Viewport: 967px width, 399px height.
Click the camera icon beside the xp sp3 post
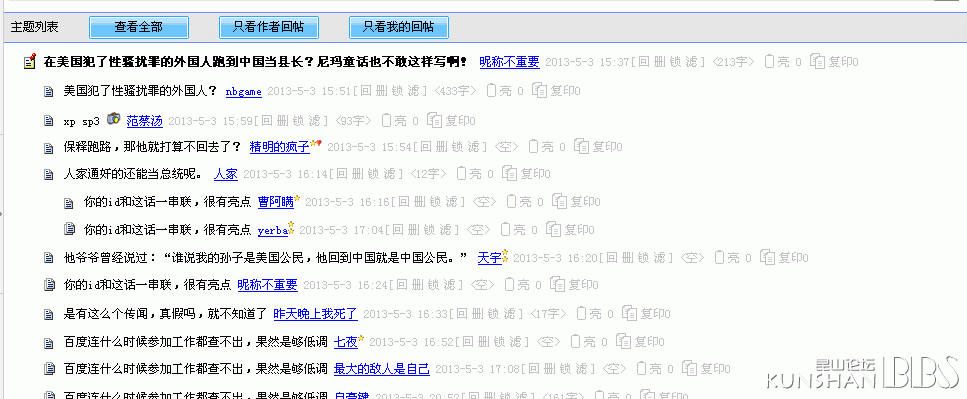point(113,118)
